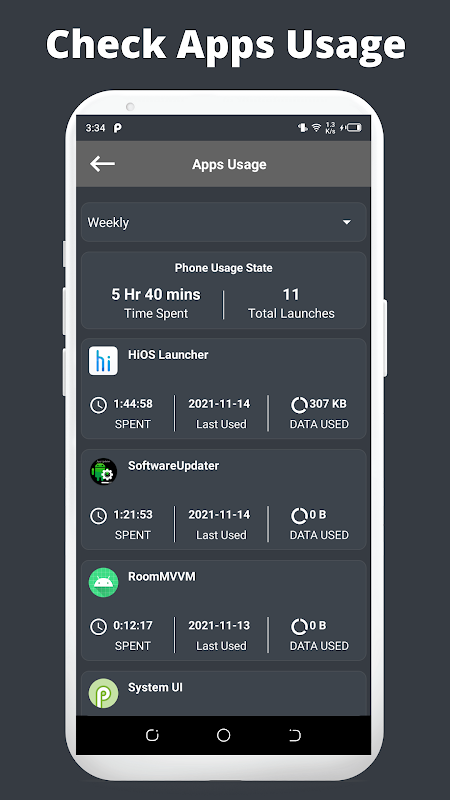Tap the Android home navigation button
The height and width of the screenshot is (800, 450).
(x=223, y=735)
